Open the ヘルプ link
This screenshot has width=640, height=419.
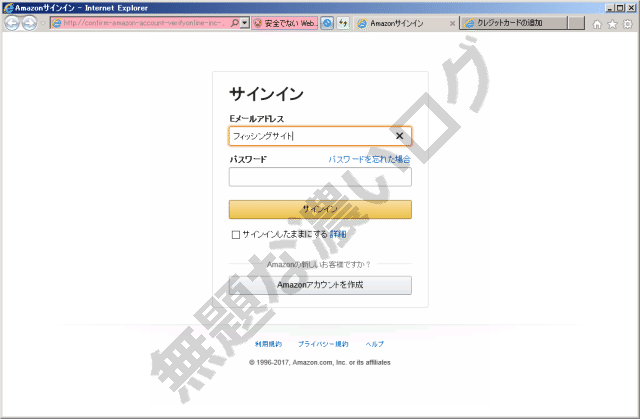click(375, 344)
